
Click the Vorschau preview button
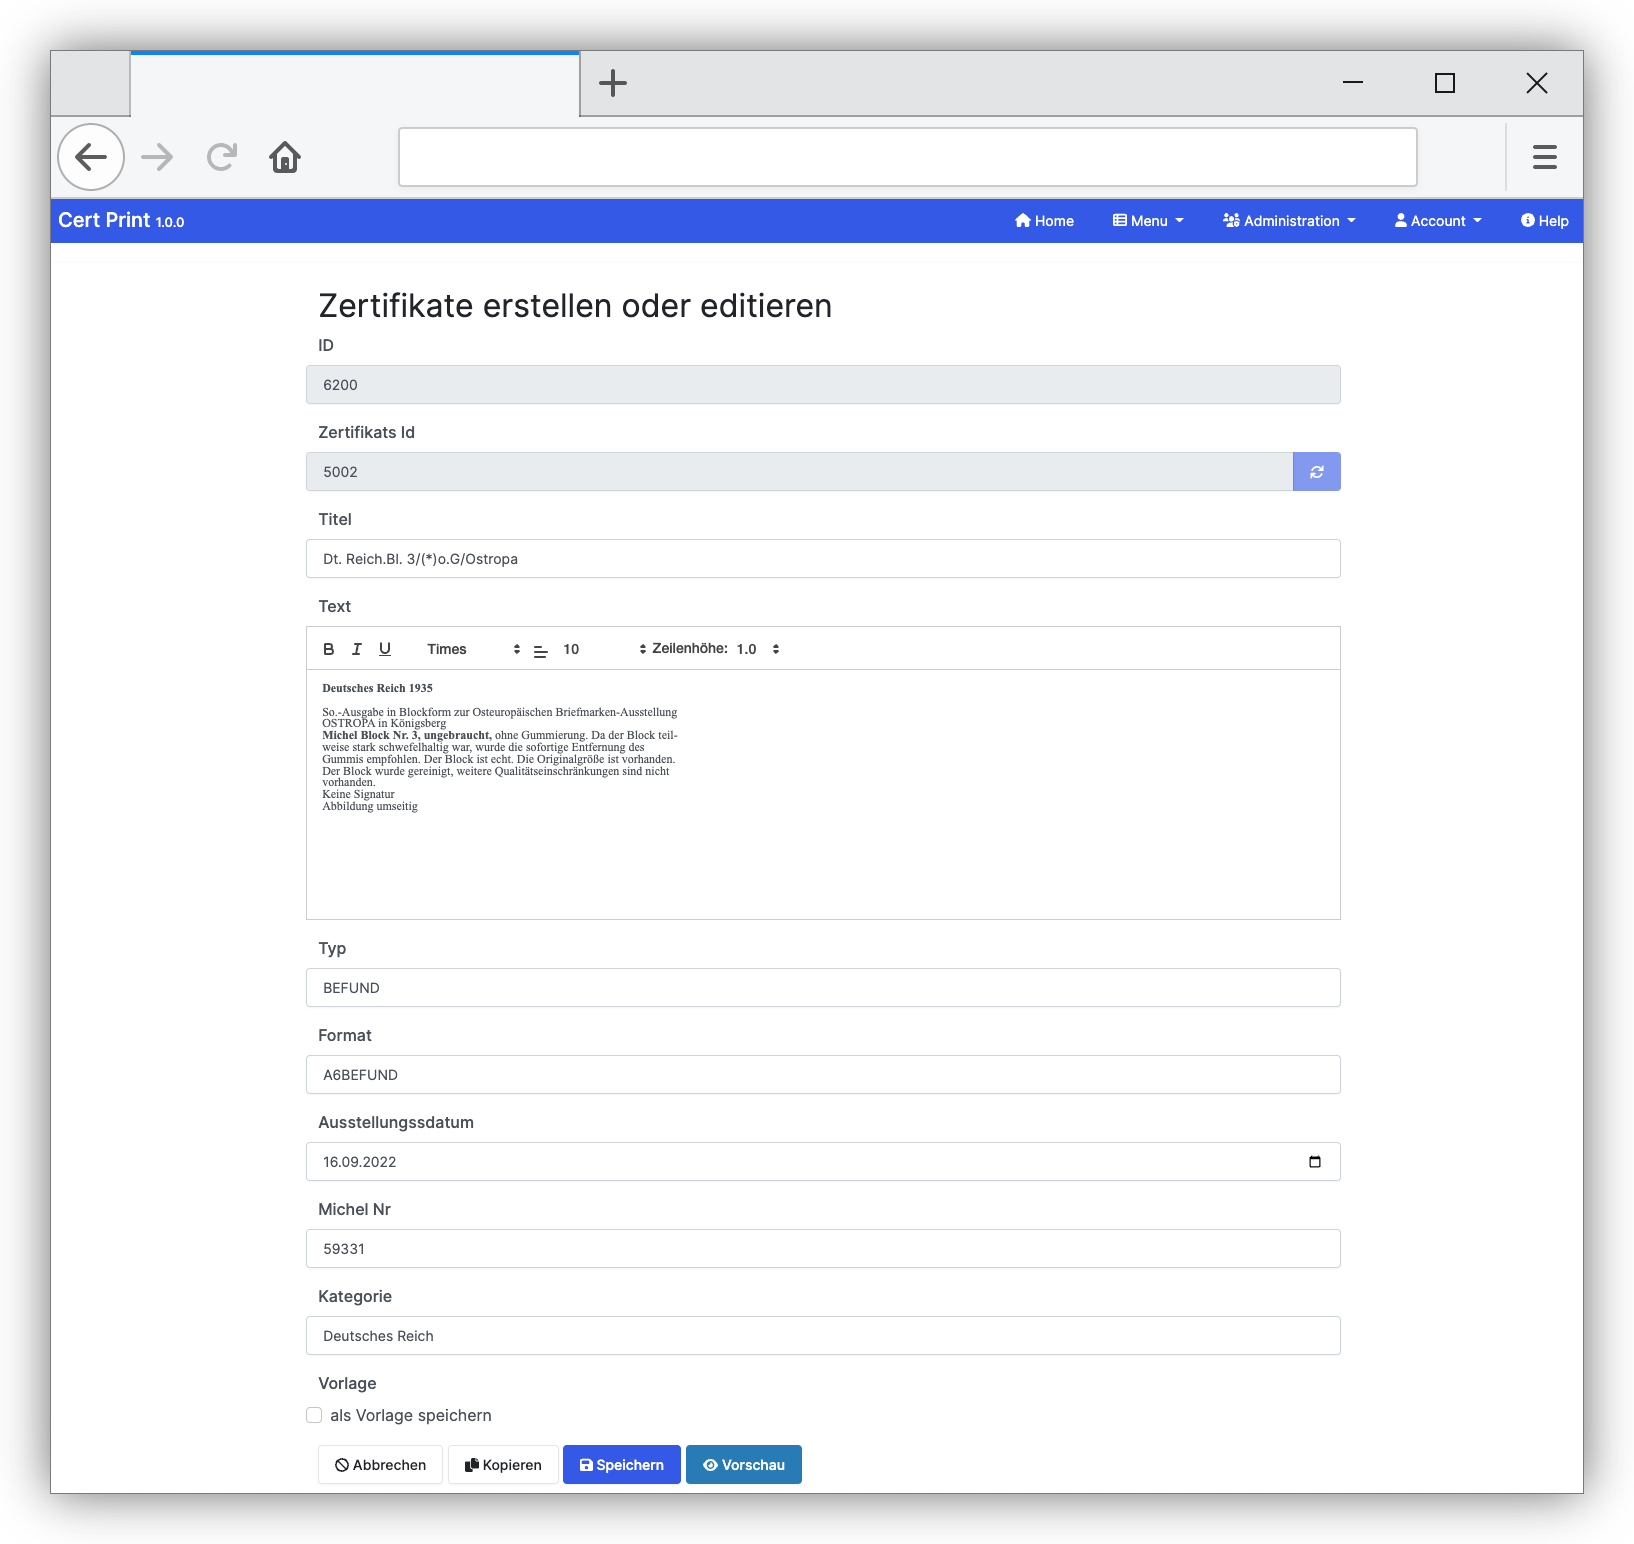coord(743,1465)
